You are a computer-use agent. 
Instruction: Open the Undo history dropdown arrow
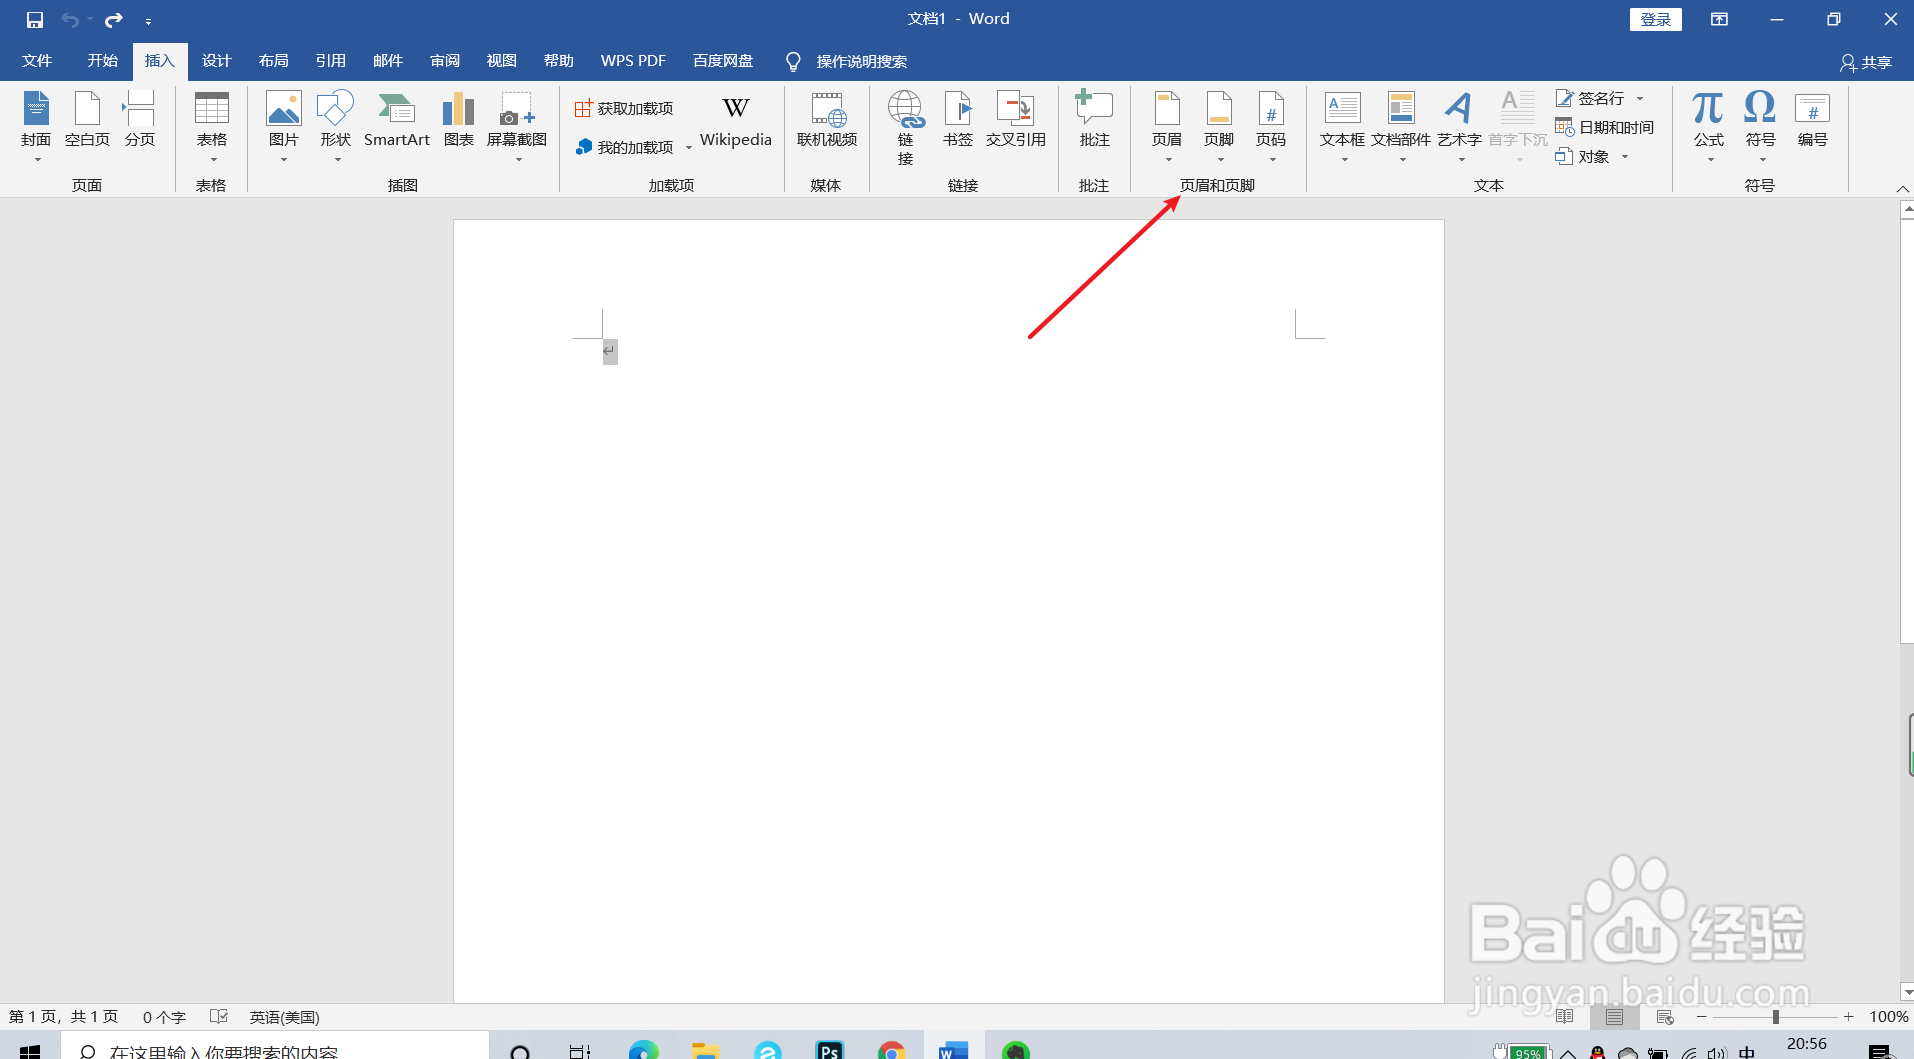(x=89, y=19)
